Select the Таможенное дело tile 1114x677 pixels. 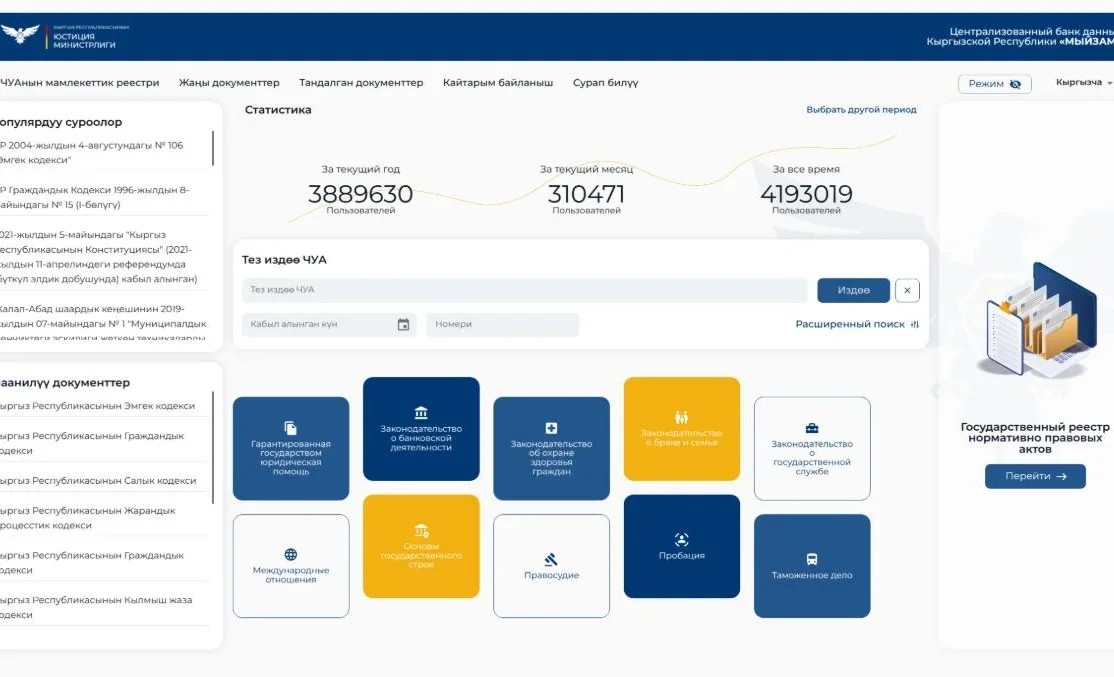812,565
